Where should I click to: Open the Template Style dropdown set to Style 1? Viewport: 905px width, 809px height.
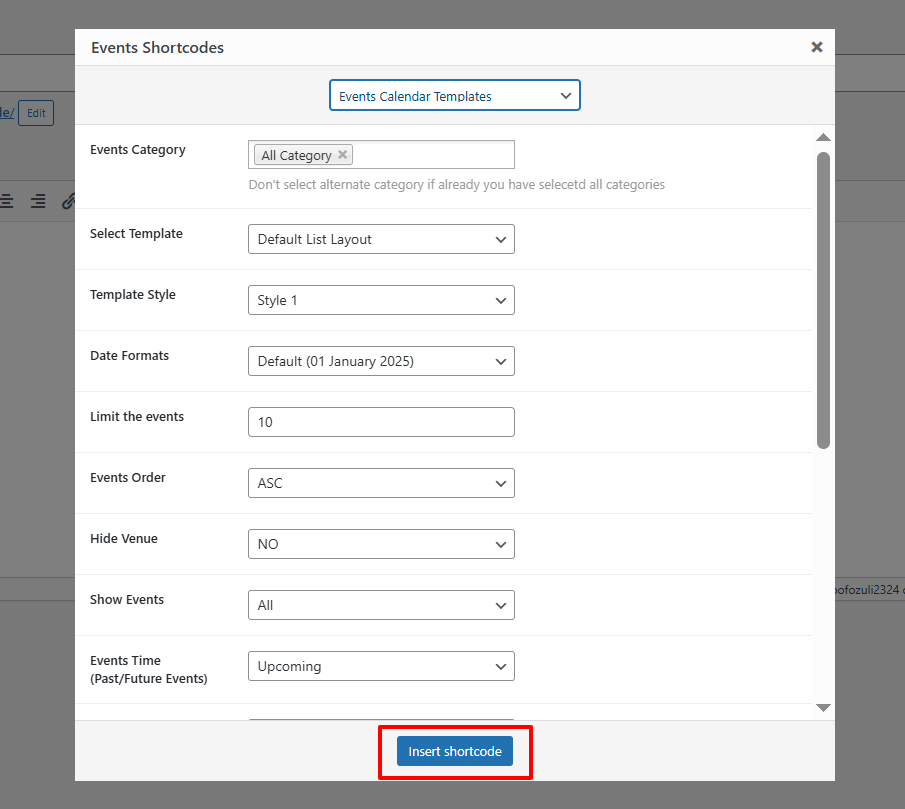pos(381,300)
